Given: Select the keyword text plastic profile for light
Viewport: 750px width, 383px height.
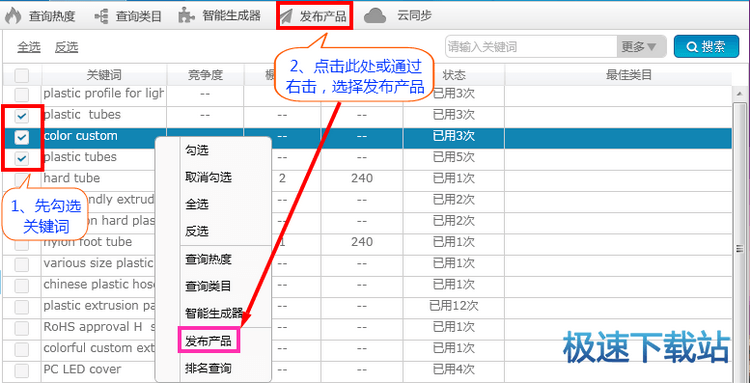Looking at the screenshot, I should pos(104,93).
